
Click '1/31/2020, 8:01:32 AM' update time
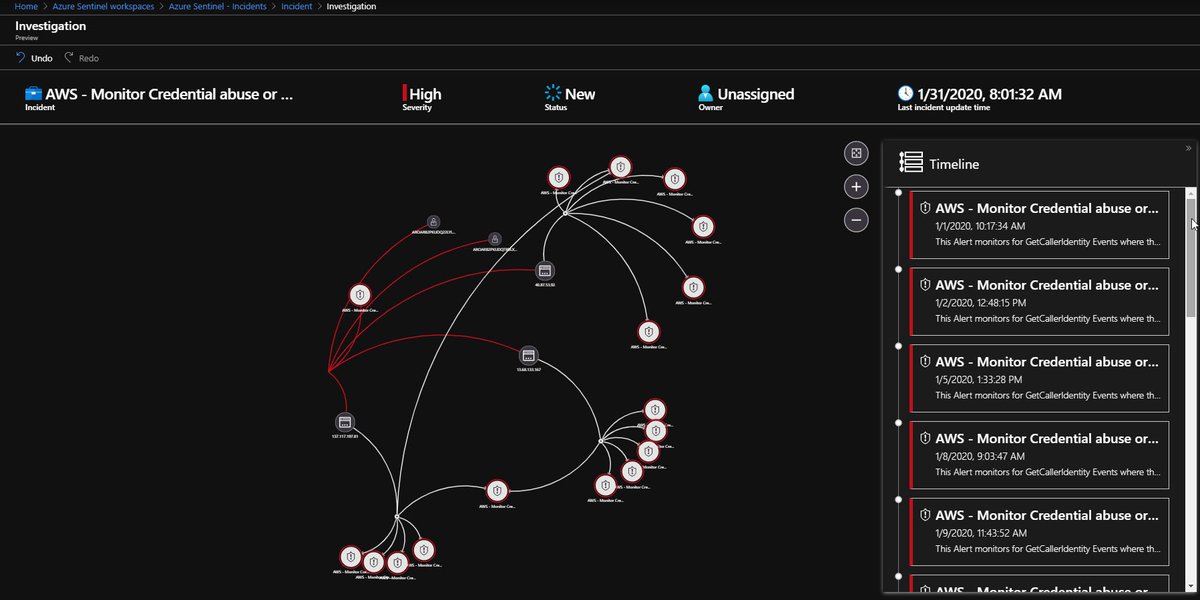[990, 94]
